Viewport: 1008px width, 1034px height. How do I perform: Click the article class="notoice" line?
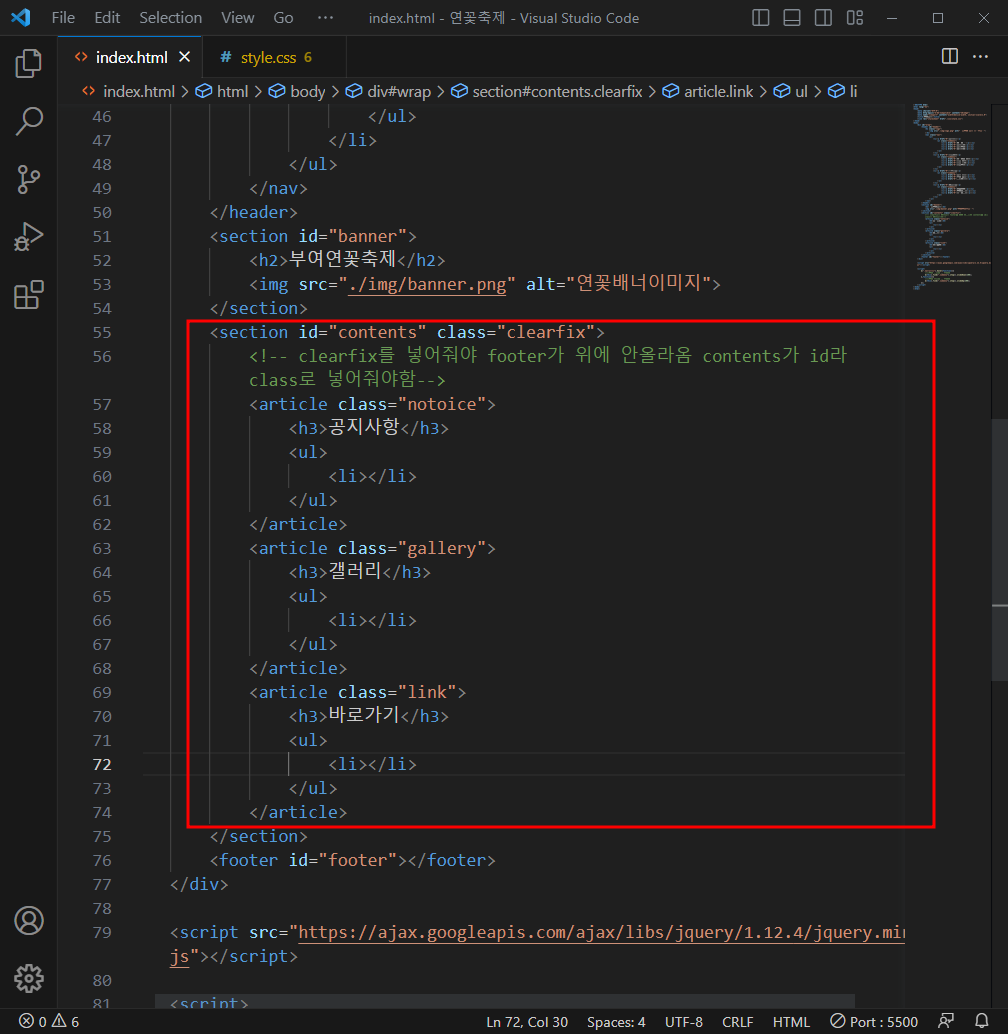click(372, 404)
